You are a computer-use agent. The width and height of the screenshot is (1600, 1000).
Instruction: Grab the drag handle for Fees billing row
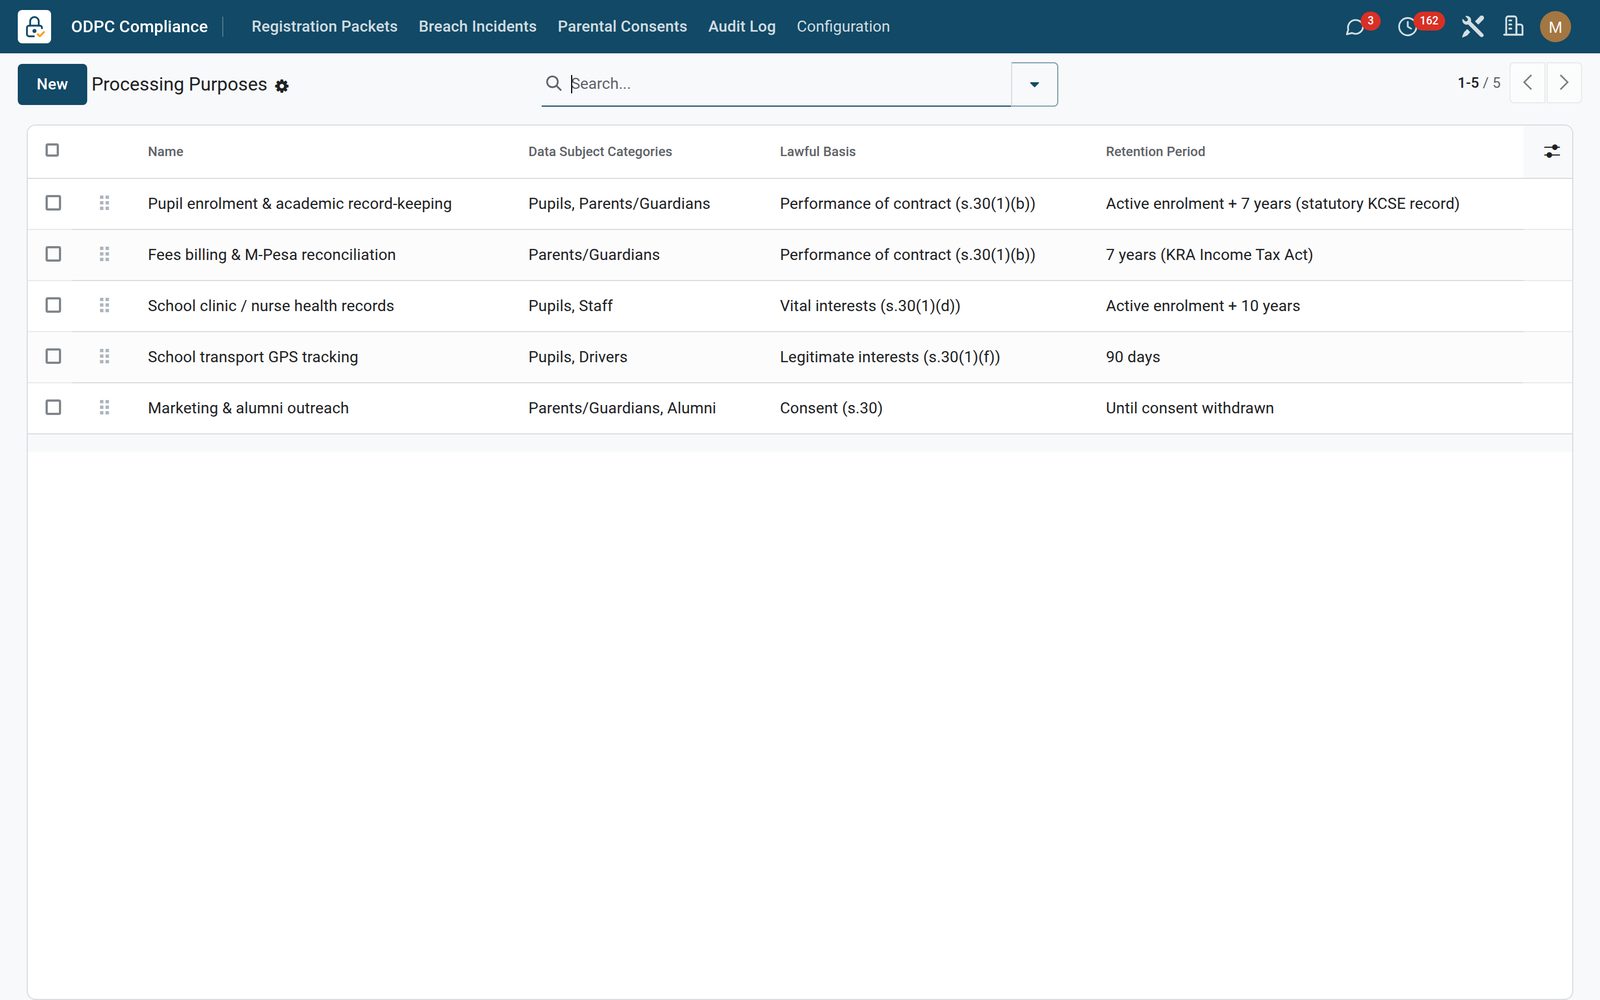coord(104,254)
